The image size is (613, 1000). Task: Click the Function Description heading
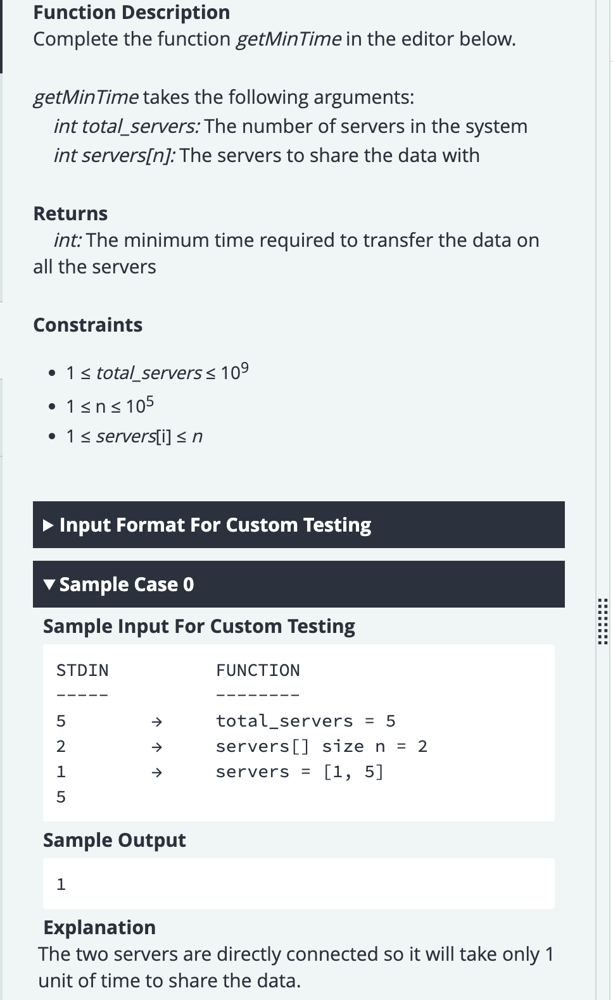pyautogui.click(x=131, y=13)
